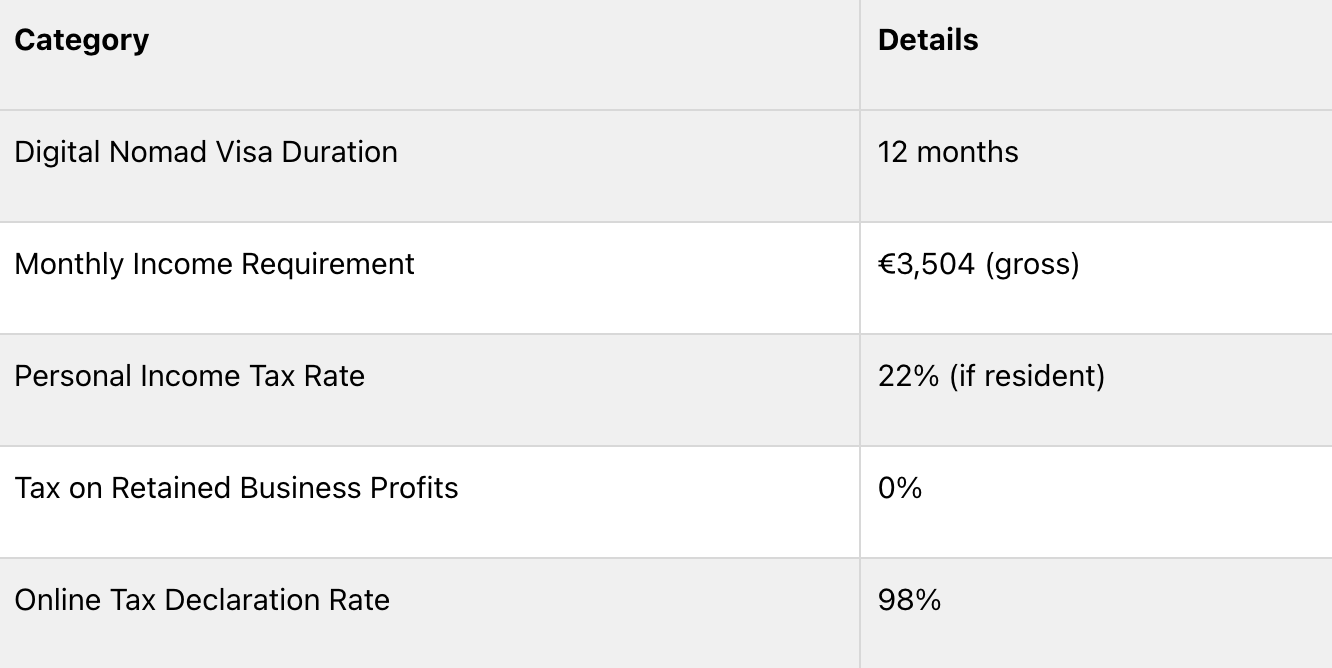Click the Monthly Income Requirement label

click(214, 264)
